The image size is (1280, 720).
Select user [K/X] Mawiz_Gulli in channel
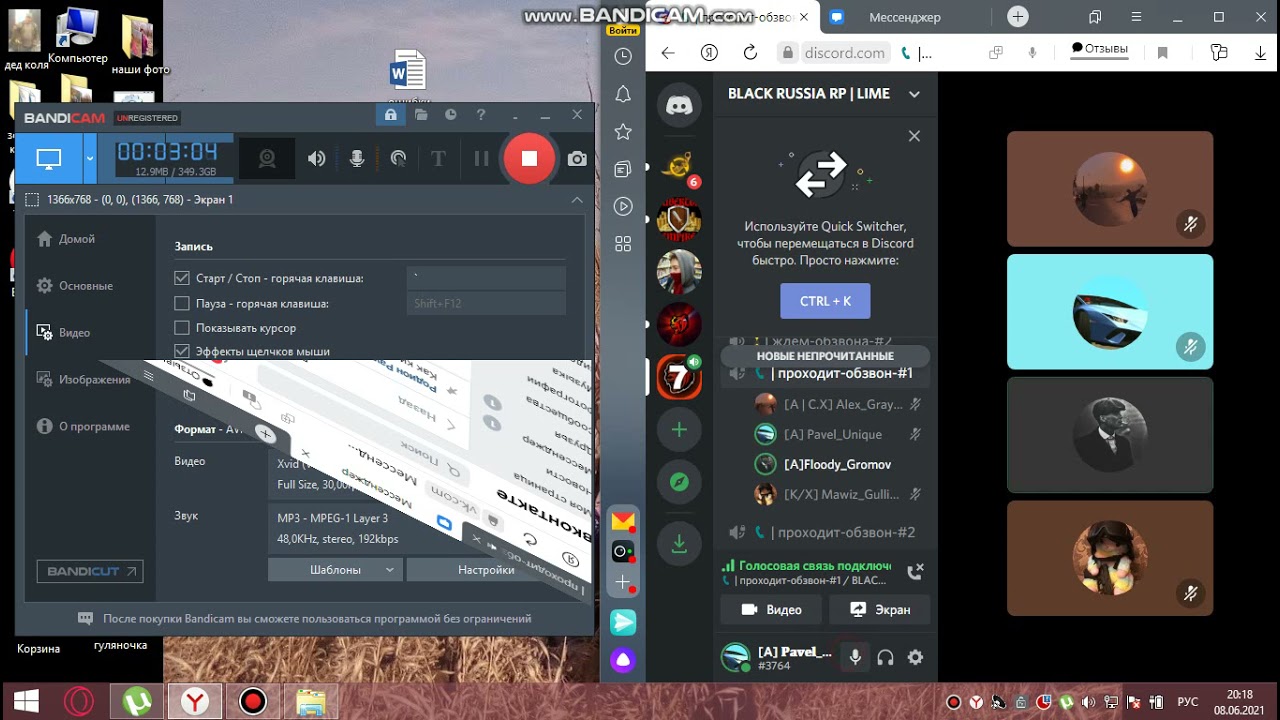[837, 494]
